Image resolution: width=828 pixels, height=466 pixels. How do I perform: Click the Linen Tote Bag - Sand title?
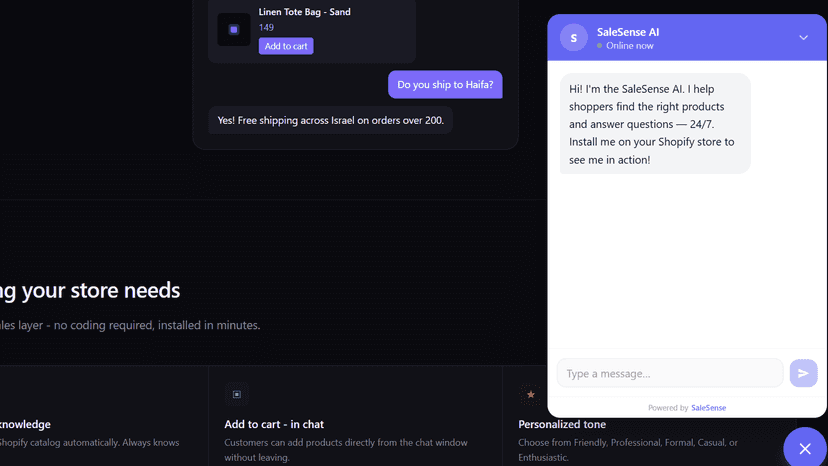[304, 12]
